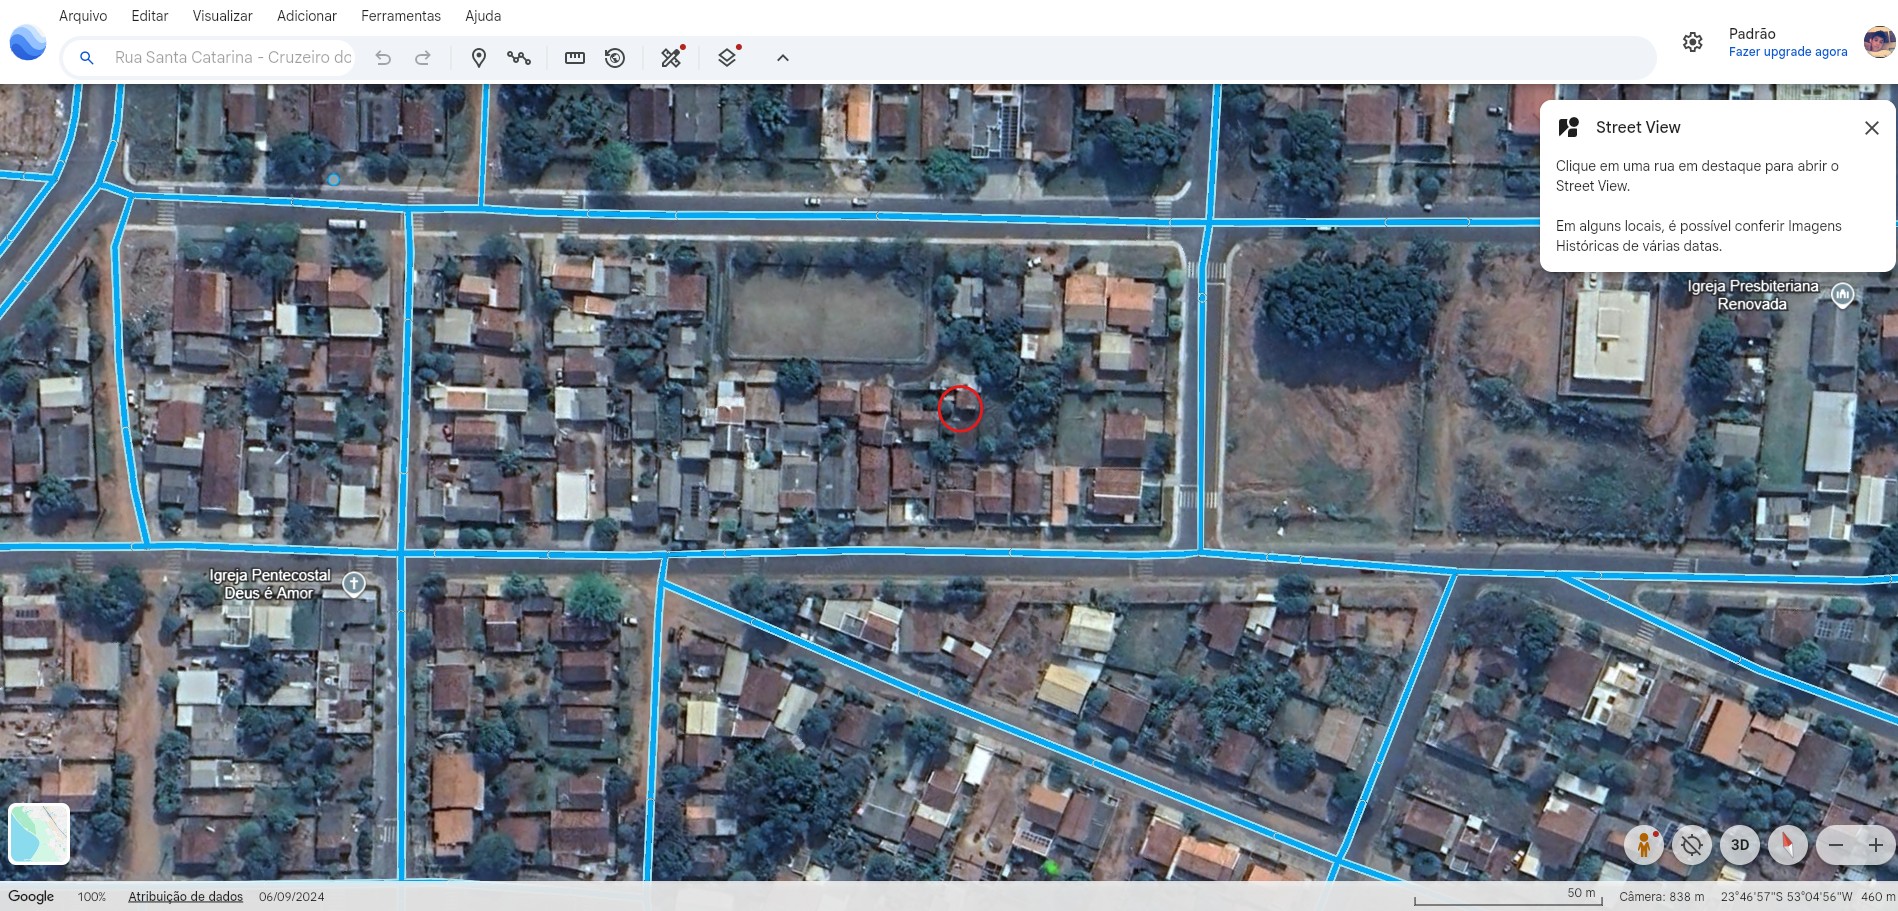This screenshot has height=911, width=1898.
Task: Click the 50 m scale bar
Action: click(x=1508, y=896)
